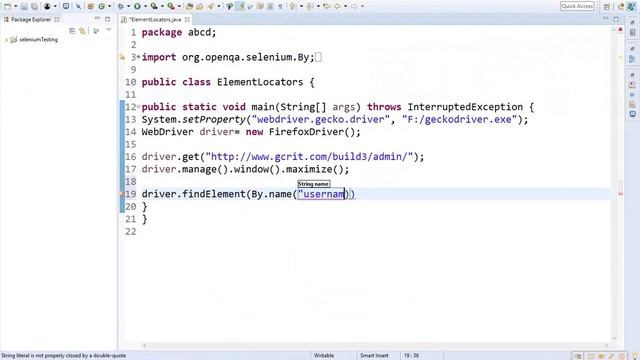
Task: Expand the seleniumTesting project node
Action: (x=6, y=40)
